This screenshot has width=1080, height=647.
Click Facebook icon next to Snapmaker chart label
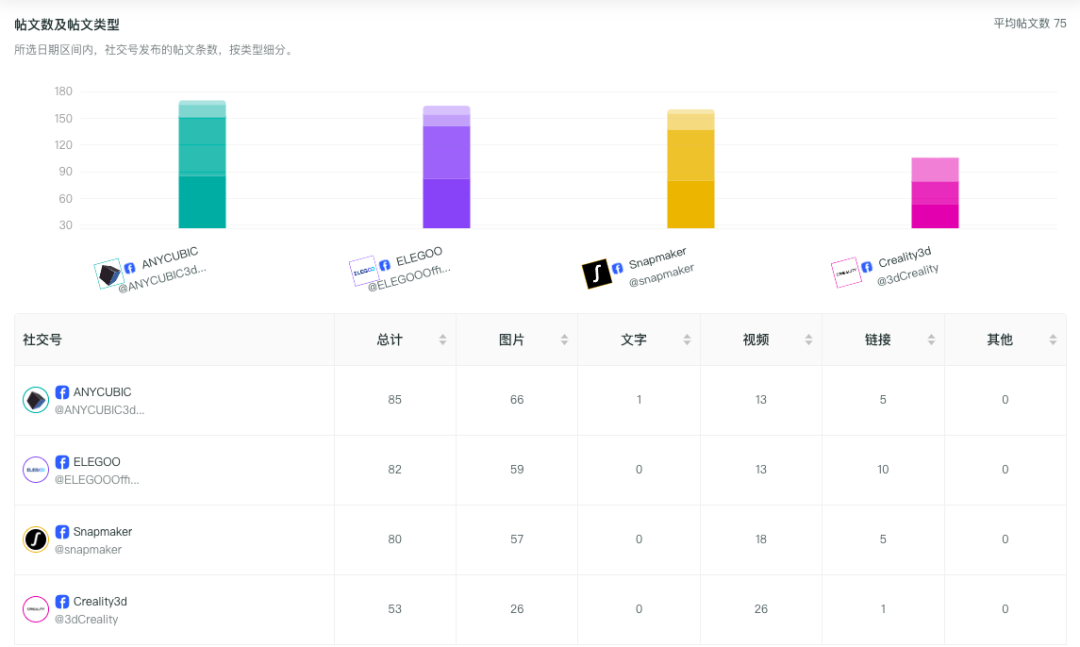618,268
